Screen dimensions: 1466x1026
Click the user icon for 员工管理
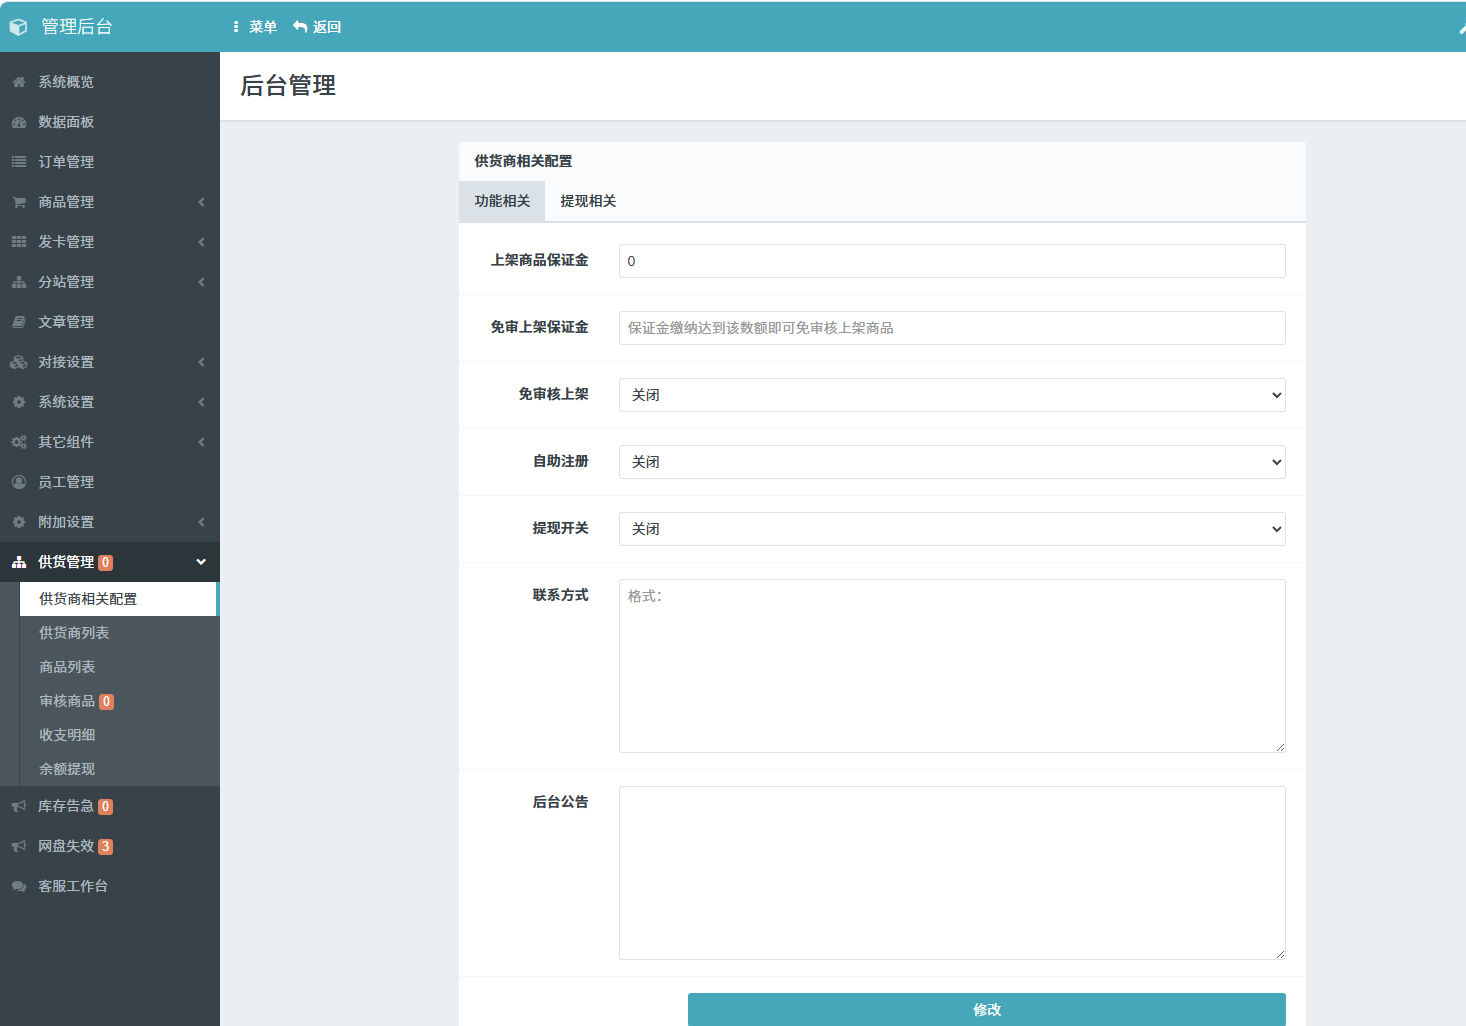tap(19, 482)
